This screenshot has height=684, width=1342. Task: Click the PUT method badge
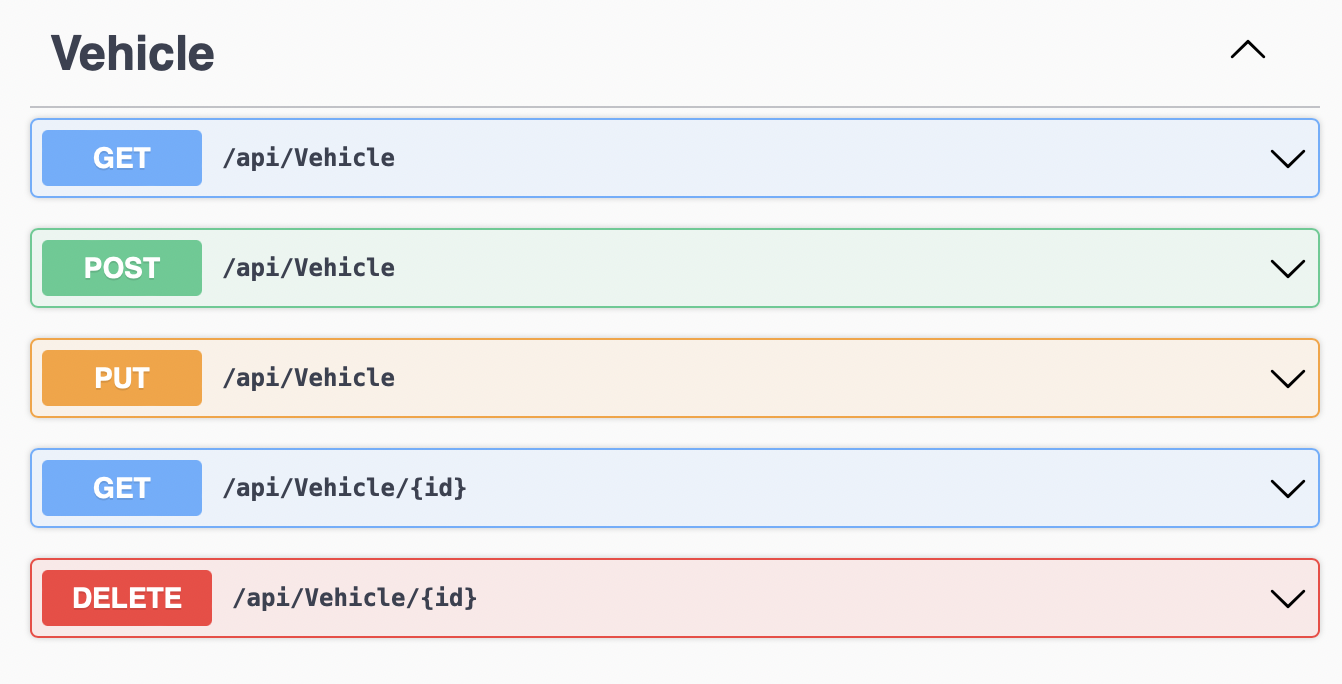121,378
